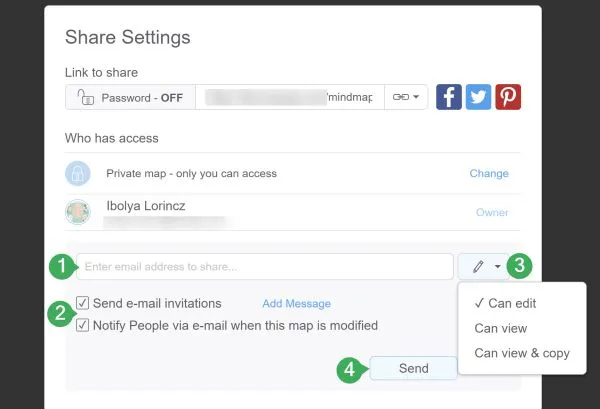Click the pencil edit permission icon
The height and width of the screenshot is (409, 600).
point(478,267)
